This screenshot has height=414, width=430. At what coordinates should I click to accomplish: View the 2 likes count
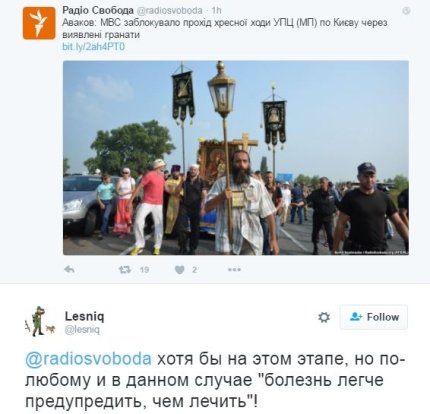[x=194, y=270]
